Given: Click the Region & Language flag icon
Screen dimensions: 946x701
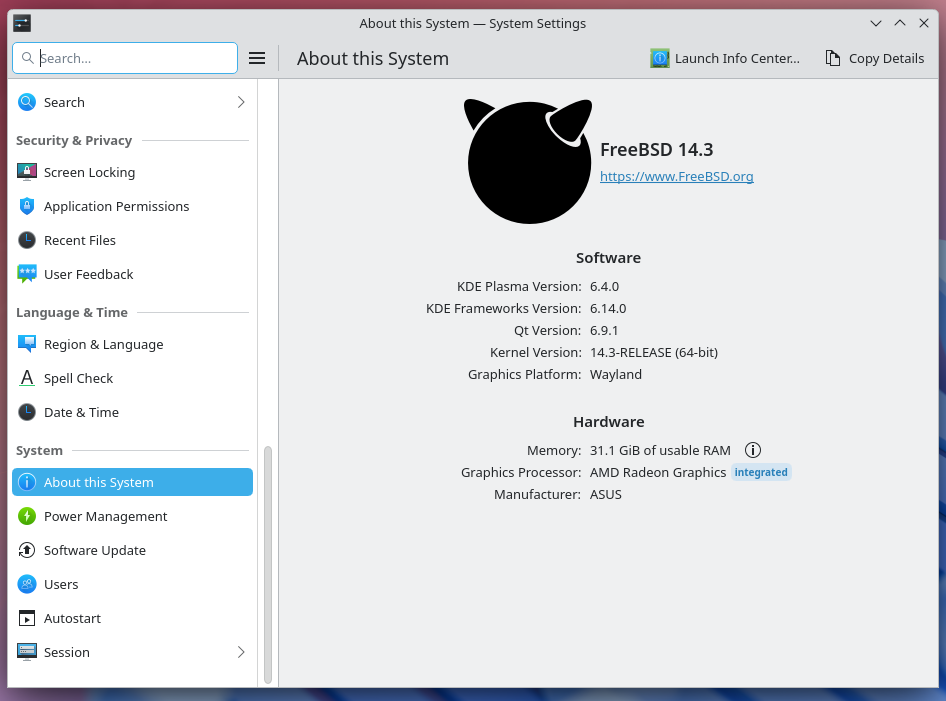Looking at the screenshot, I should pos(27,344).
